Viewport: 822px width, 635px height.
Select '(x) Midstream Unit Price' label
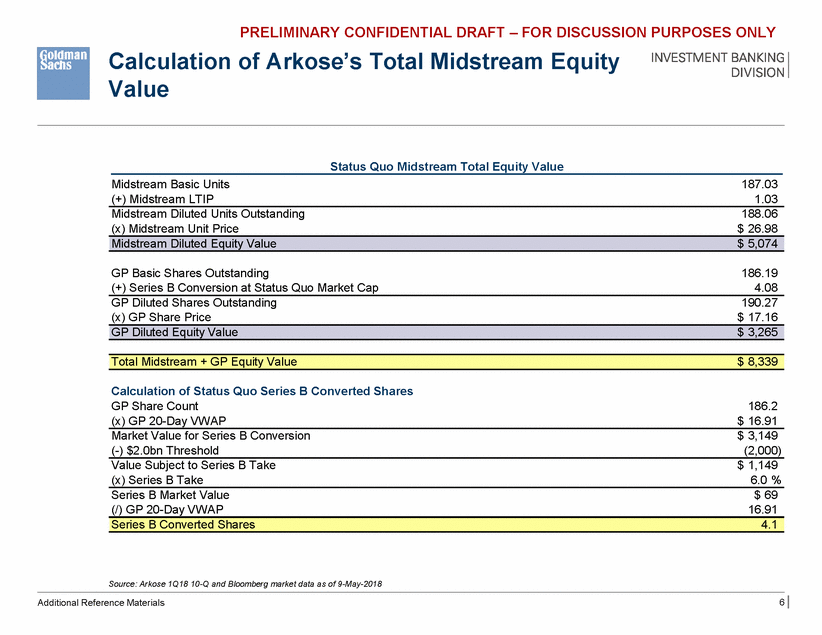click(175, 229)
